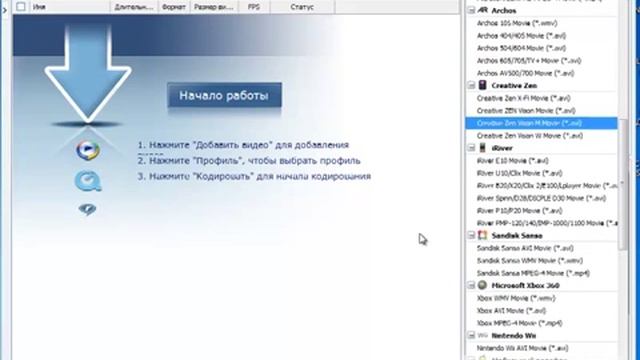Select Archos 605/705/TV+ Movie profile

click(529, 61)
